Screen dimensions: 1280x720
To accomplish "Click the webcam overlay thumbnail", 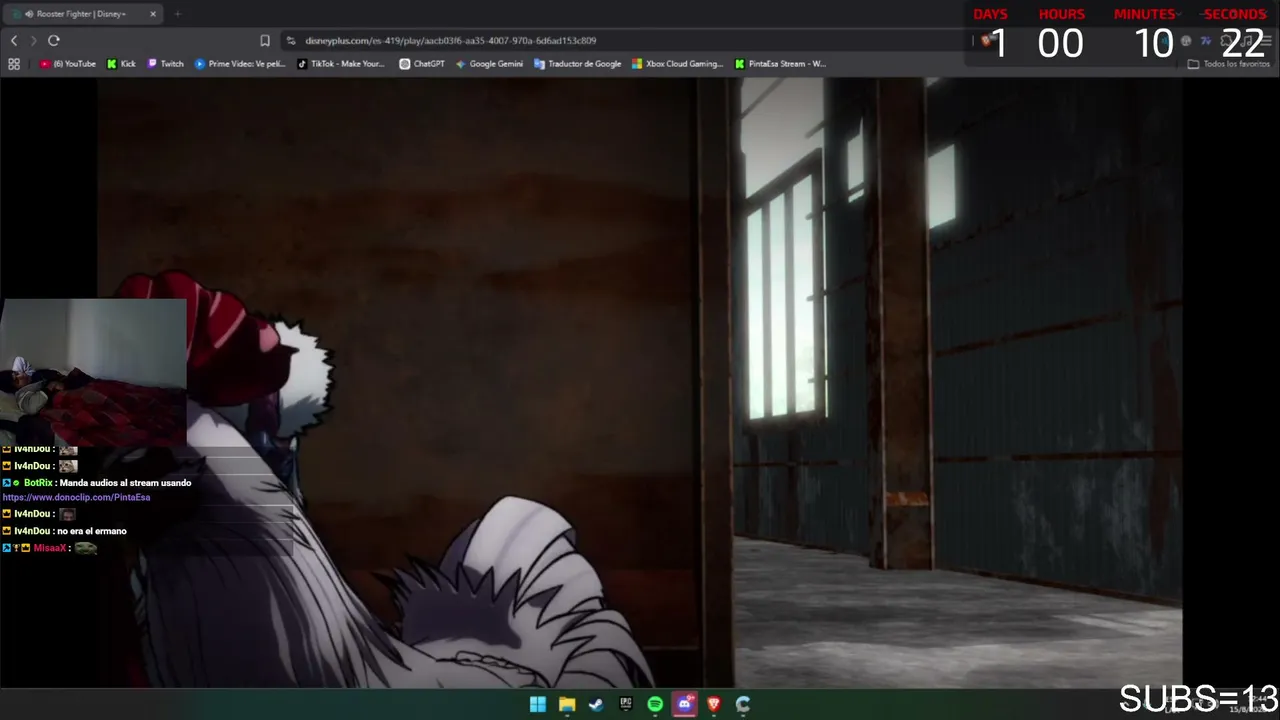I will pyautogui.click(x=93, y=372).
